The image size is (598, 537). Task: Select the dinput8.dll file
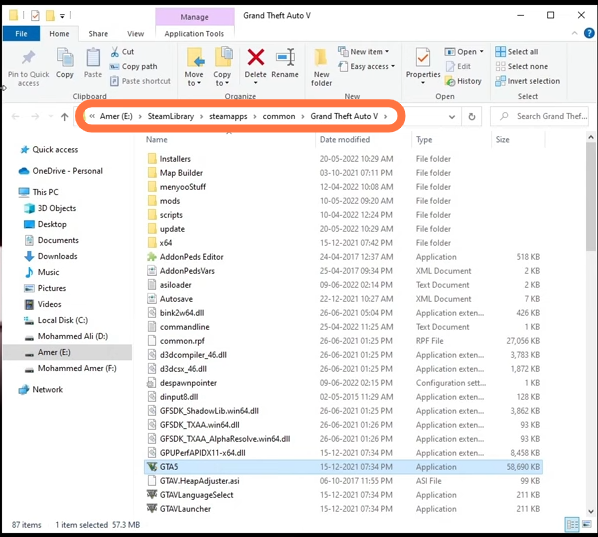tap(178, 397)
